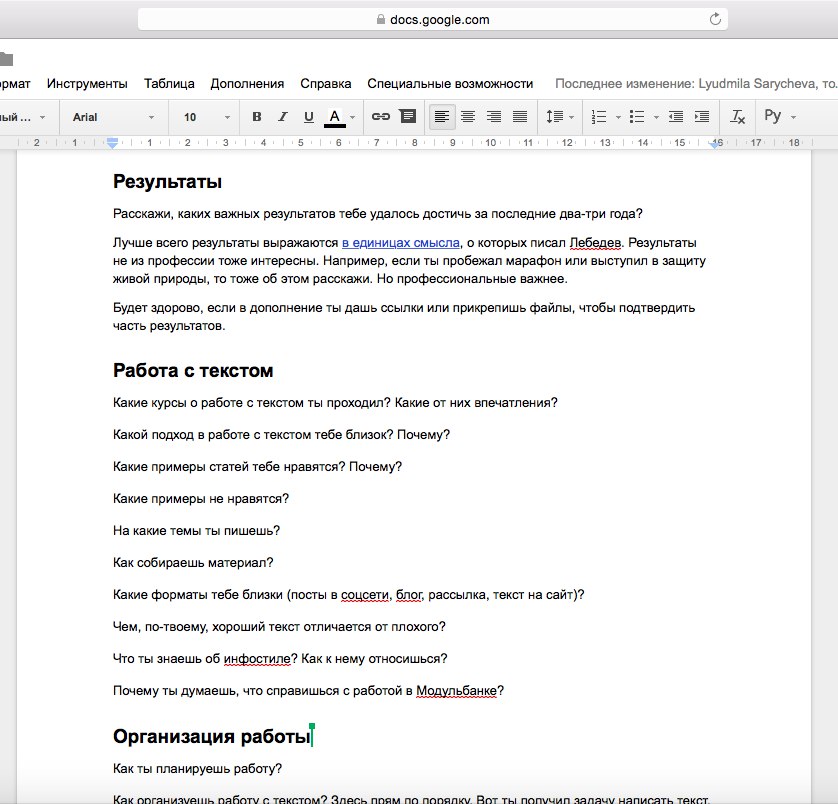Viewport: 838px width, 804px height.
Task: Expand the input tools dropdown arrow
Action: click(793, 117)
